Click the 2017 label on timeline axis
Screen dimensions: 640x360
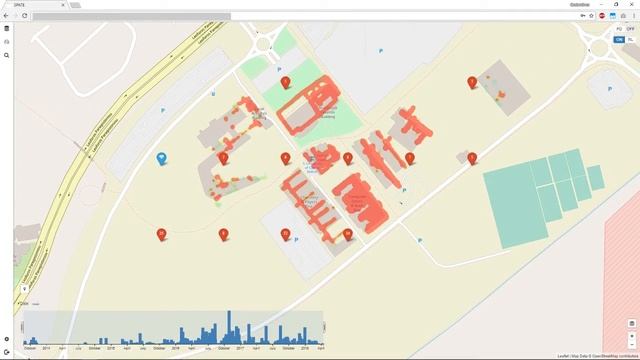[x=240, y=348]
